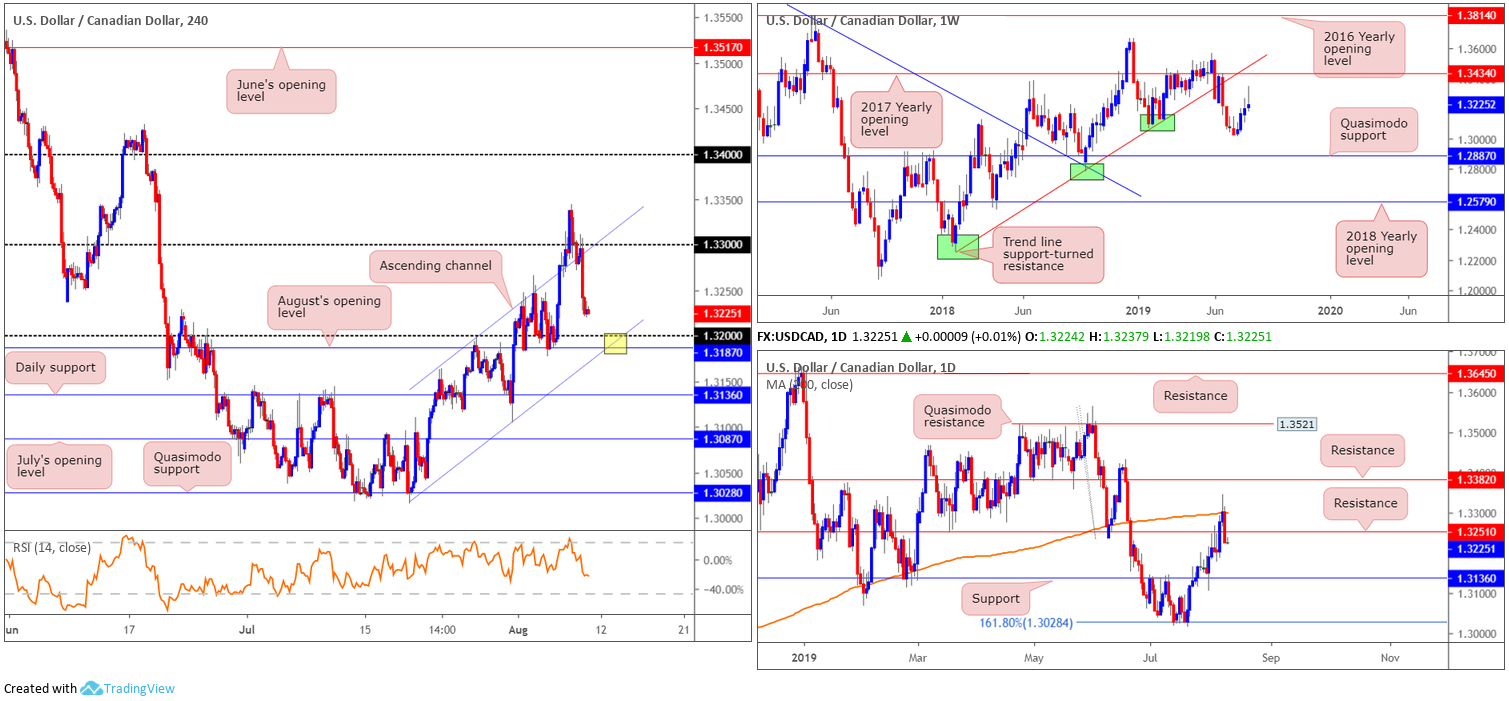Image resolution: width=1509 pixels, height=701 pixels.
Task: Select the 1.33820 price label on daily chart
Action: [1477, 480]
